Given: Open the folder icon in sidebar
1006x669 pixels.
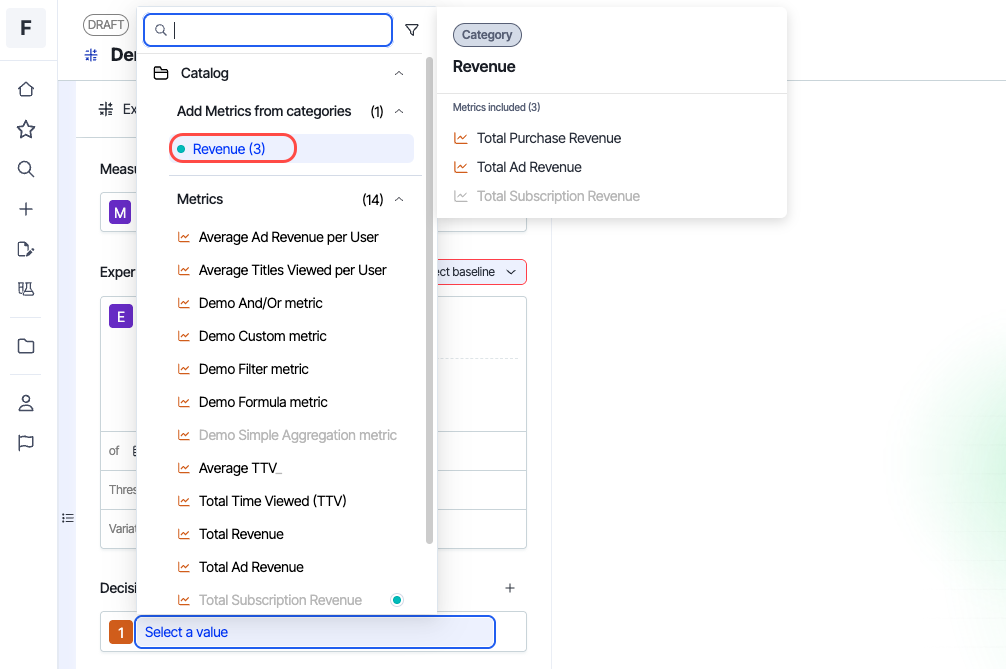Looking at the screenshot, I should coord(26,346).
